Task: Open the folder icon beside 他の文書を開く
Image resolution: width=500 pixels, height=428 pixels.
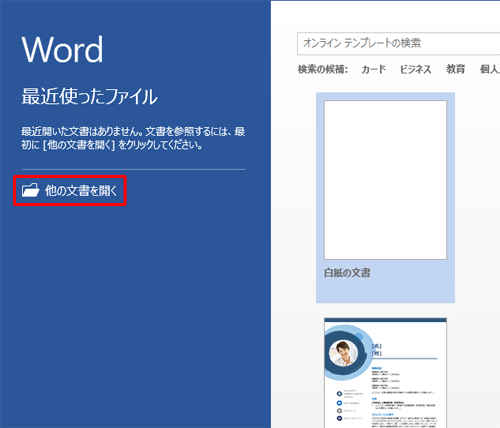Action: click(x=30, y=190)
